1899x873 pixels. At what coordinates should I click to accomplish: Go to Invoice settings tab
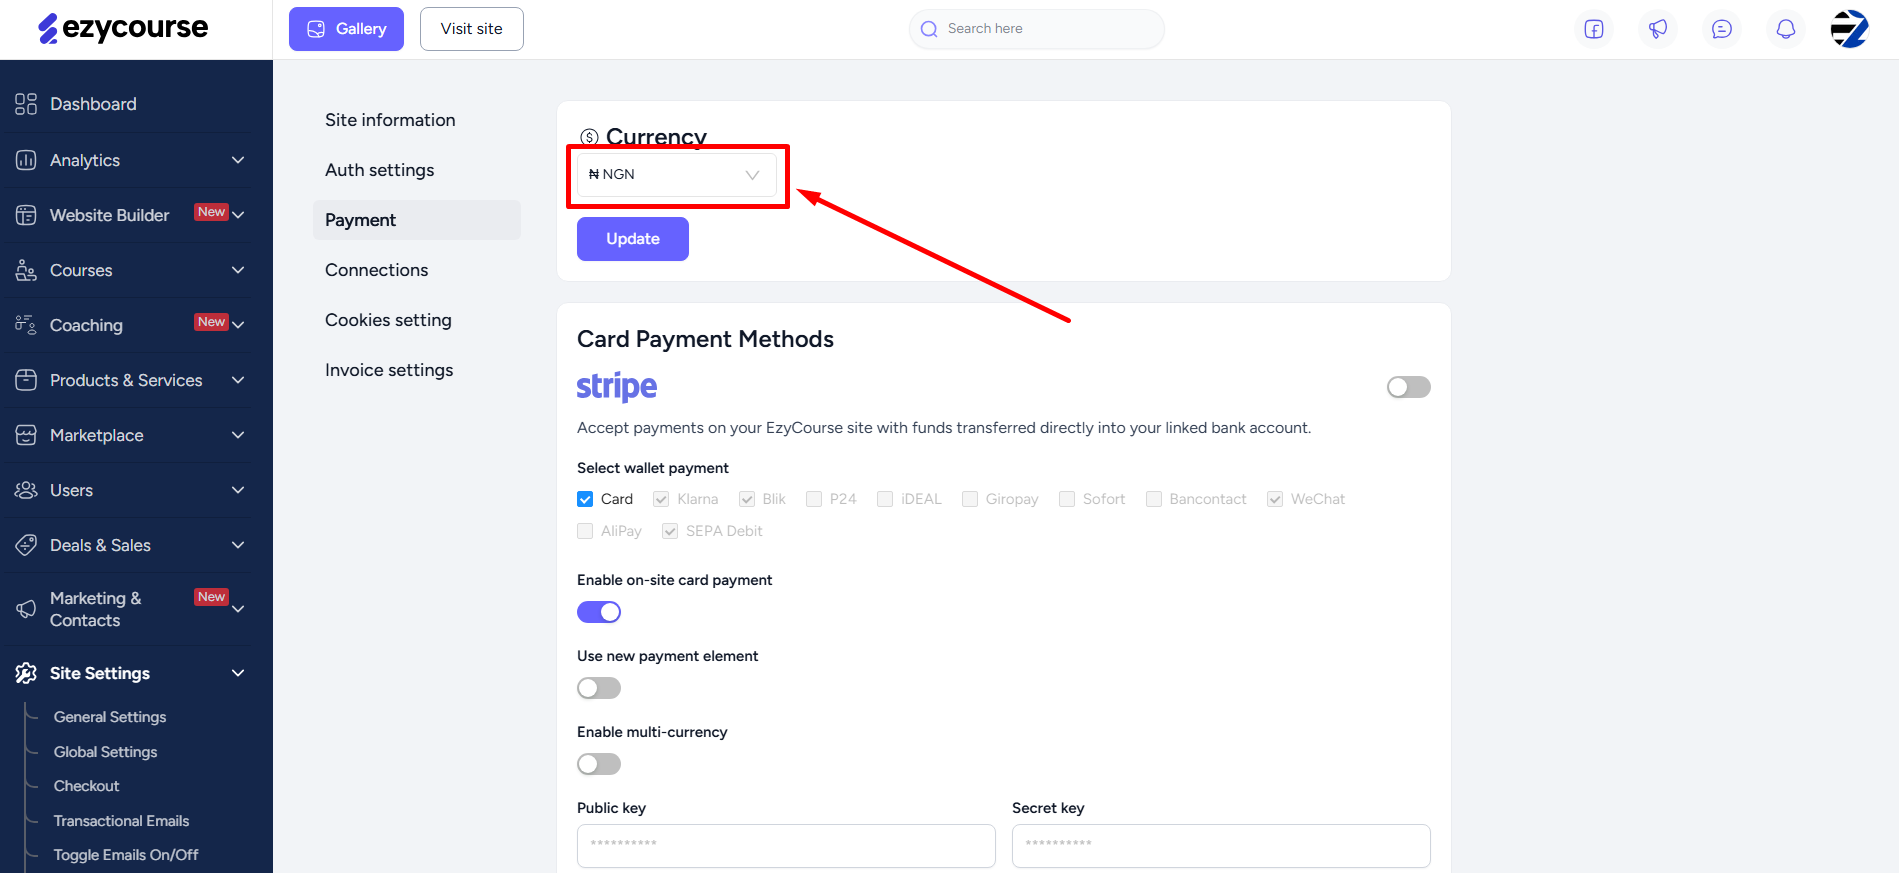pos(389,370)
